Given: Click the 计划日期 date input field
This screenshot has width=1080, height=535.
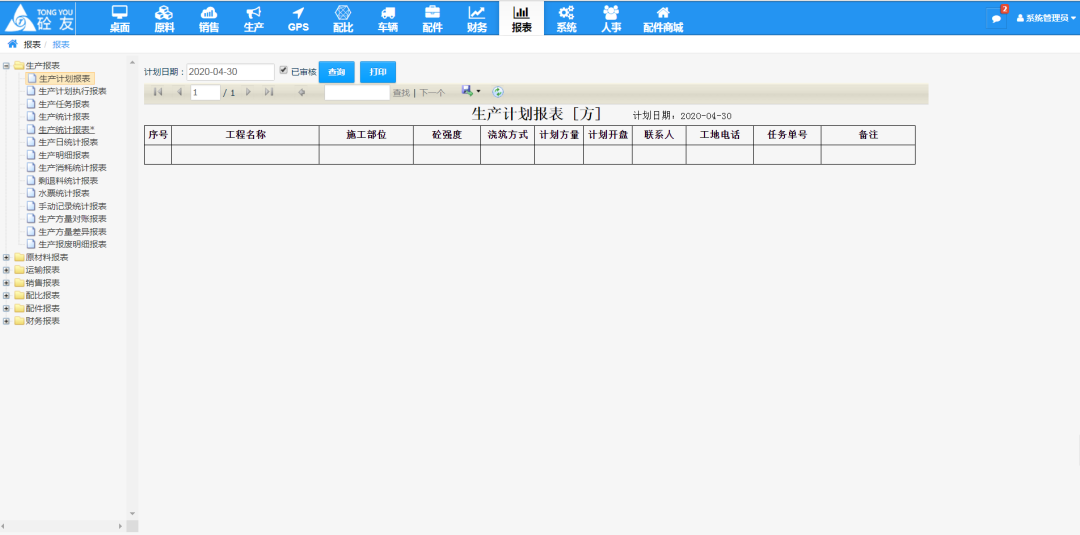Looking at the screenshot, I should (230, 72).
